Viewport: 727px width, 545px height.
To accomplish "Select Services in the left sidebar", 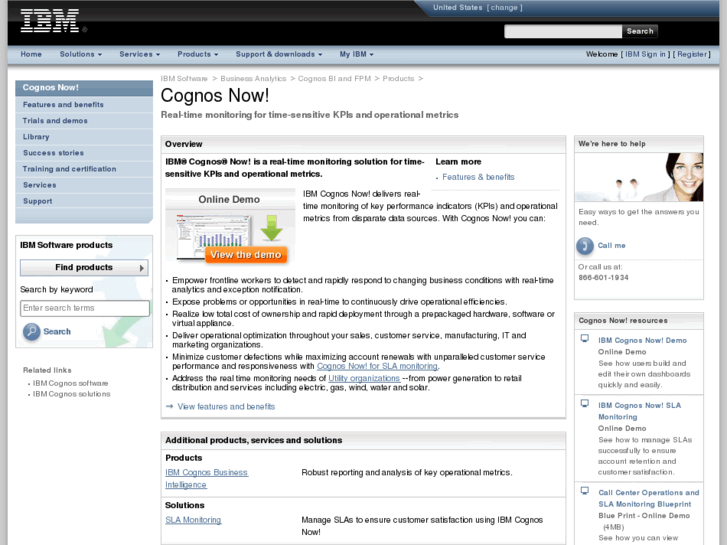I will point(84,185).
